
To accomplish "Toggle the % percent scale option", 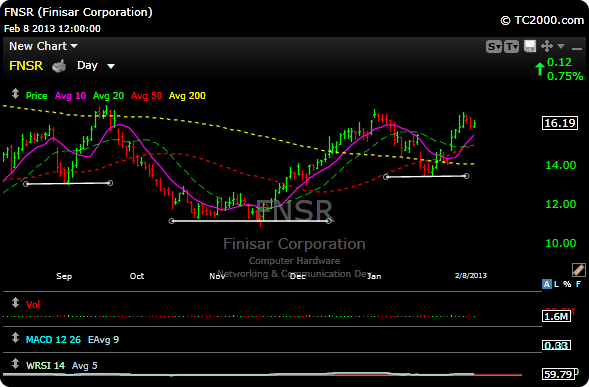I will coord(567,284).
